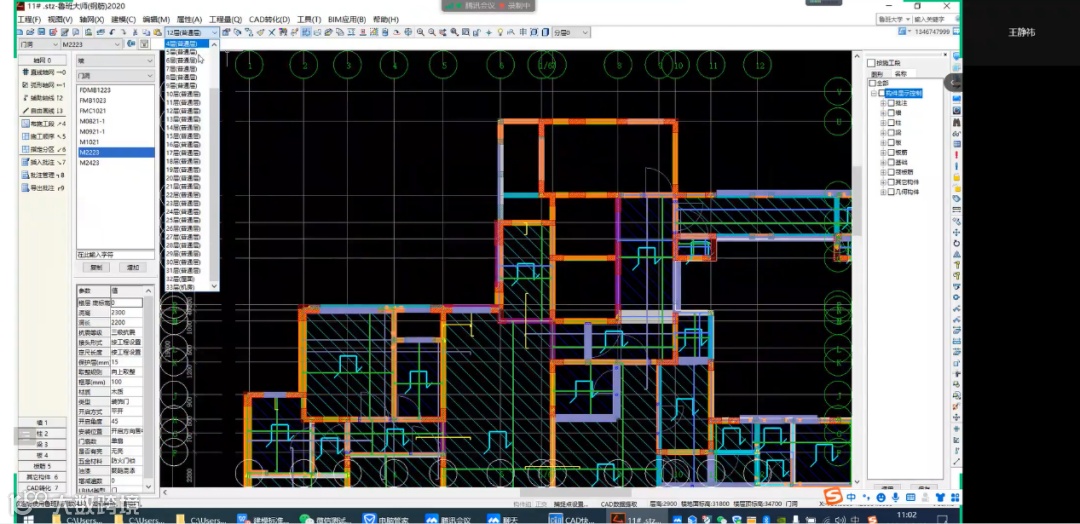Click the Cut scissors icon in toolbar
The height and width of the screenshot is (524, 1080).
(135, 32)
